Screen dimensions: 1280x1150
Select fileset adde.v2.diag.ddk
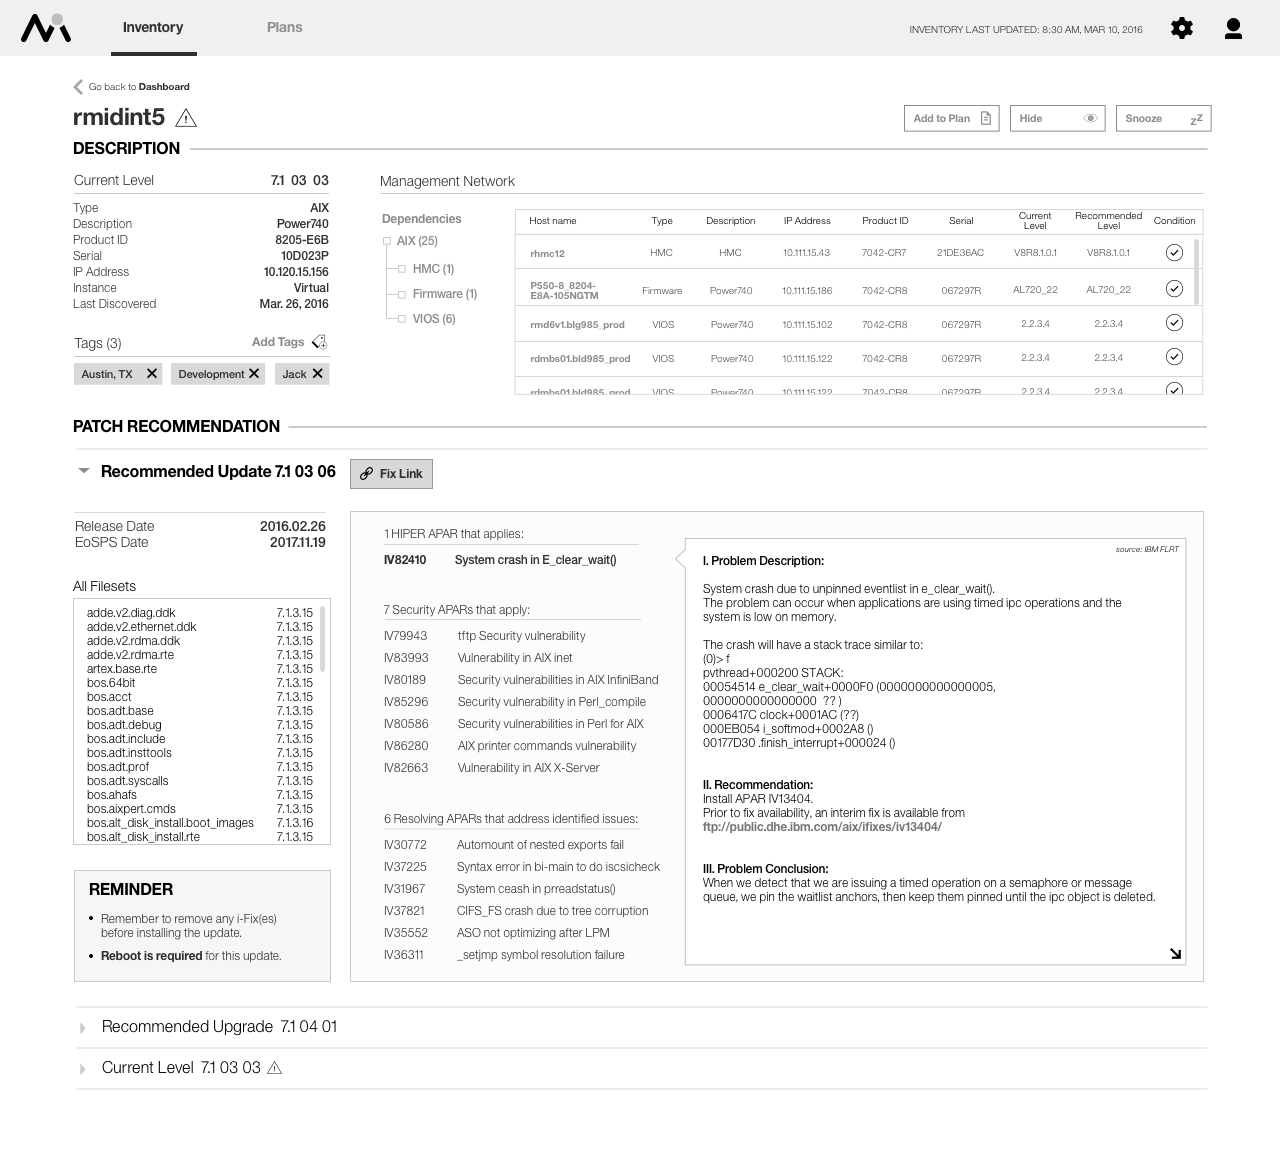[x=200, y=613]
